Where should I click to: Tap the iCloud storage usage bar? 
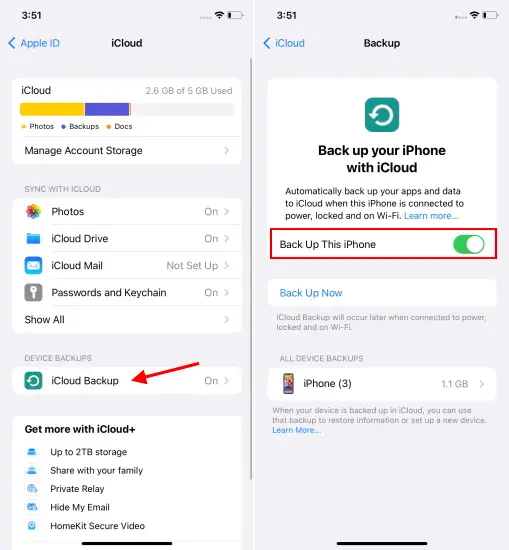point(127,109)
